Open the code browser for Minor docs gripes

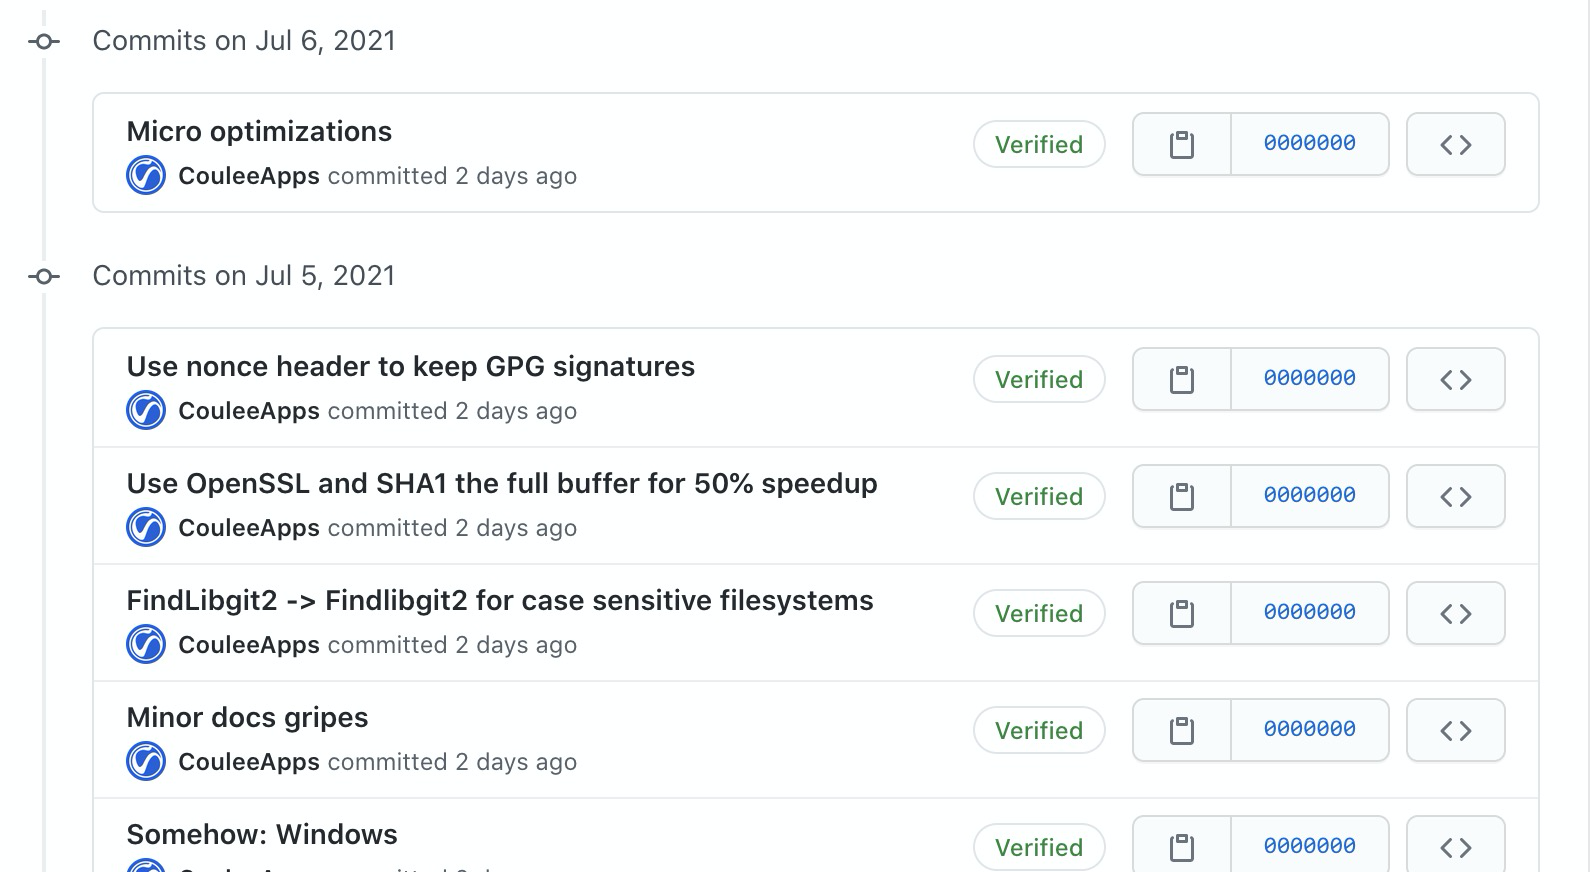pyautogui.click(x=1455, y=730)
